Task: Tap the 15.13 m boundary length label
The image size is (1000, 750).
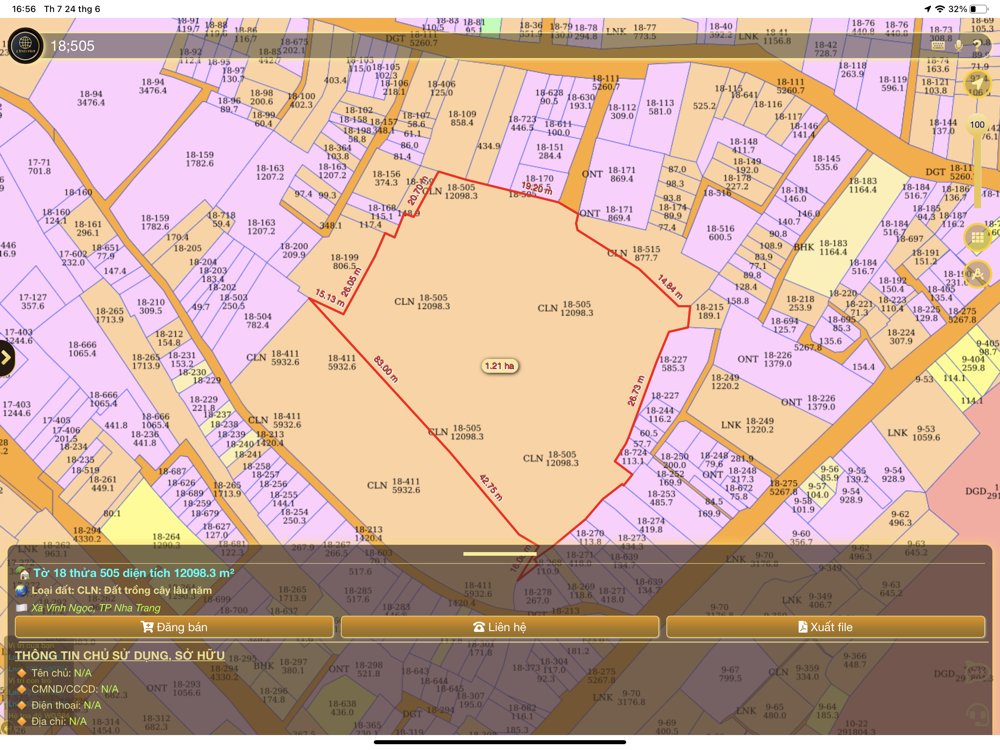Action: pyautogui.click(x=330, y=297)
